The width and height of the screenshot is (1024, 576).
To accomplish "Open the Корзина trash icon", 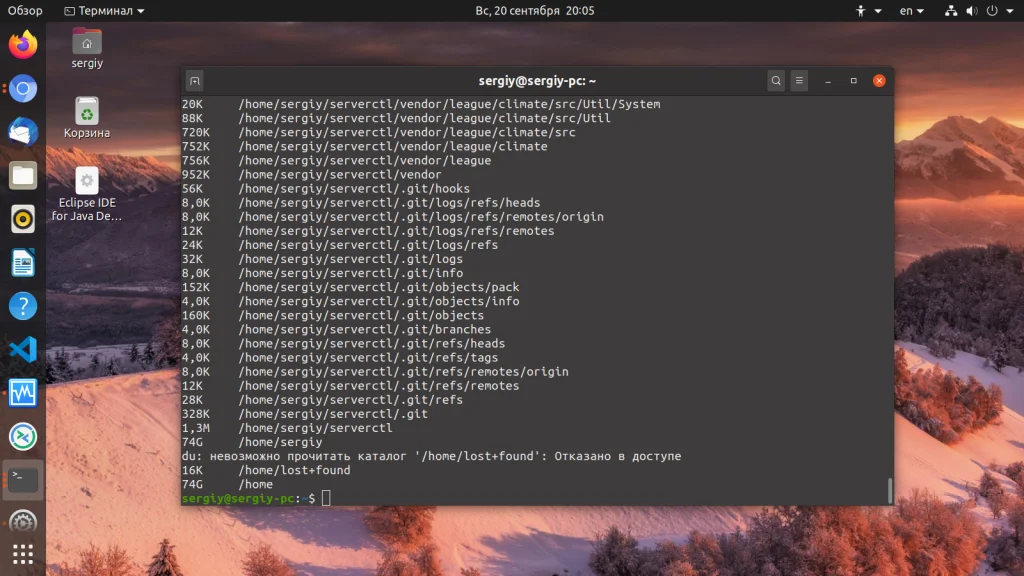I will coord(87,118).
